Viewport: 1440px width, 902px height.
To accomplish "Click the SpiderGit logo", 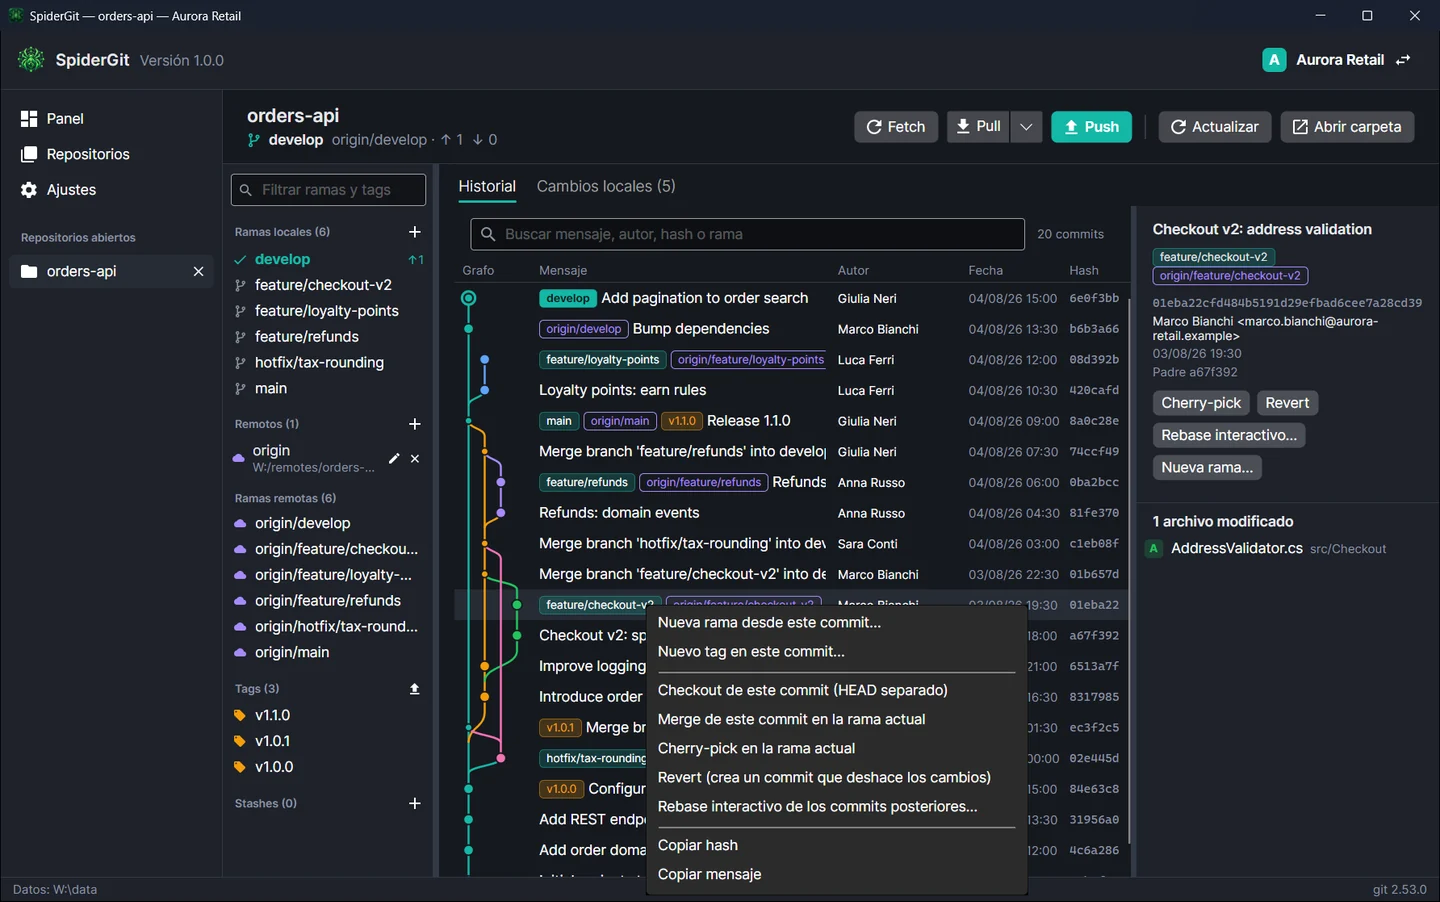I will [31, 60].
